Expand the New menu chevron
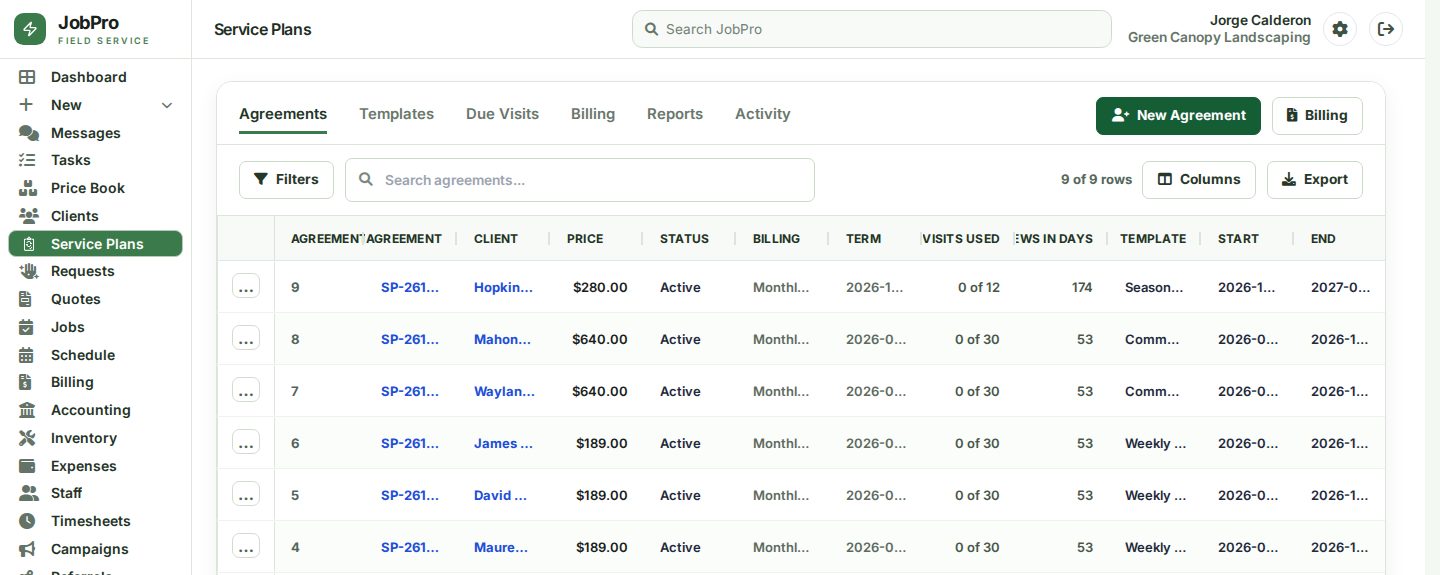The height and width of the screenshot is (575, 1440). [167, 105]
